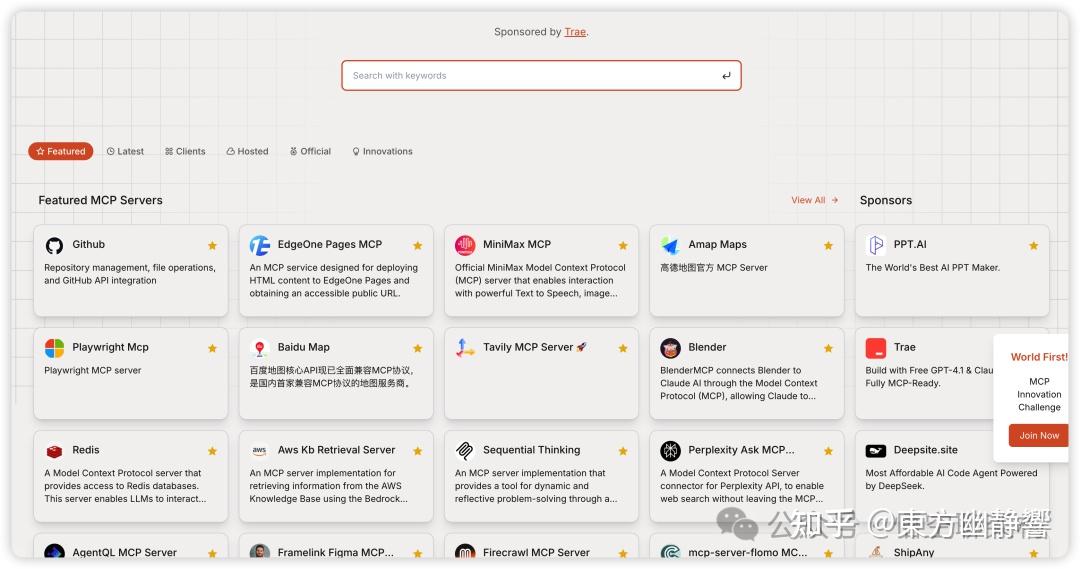This screenshot has height=569, width=1080.
Task: Click the 'Sponsors' heading text
Action: pyautogui.click(x=886, y=200)
